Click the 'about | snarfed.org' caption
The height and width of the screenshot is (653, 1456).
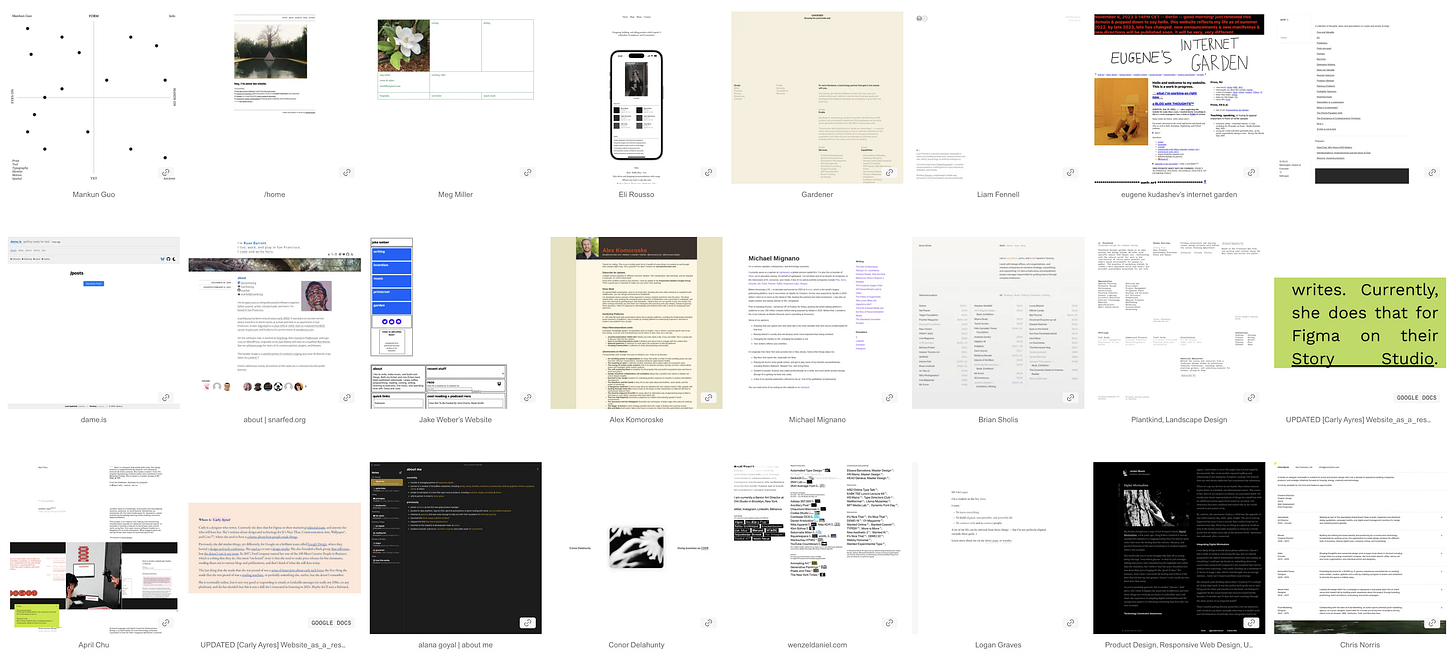[275, 420]
